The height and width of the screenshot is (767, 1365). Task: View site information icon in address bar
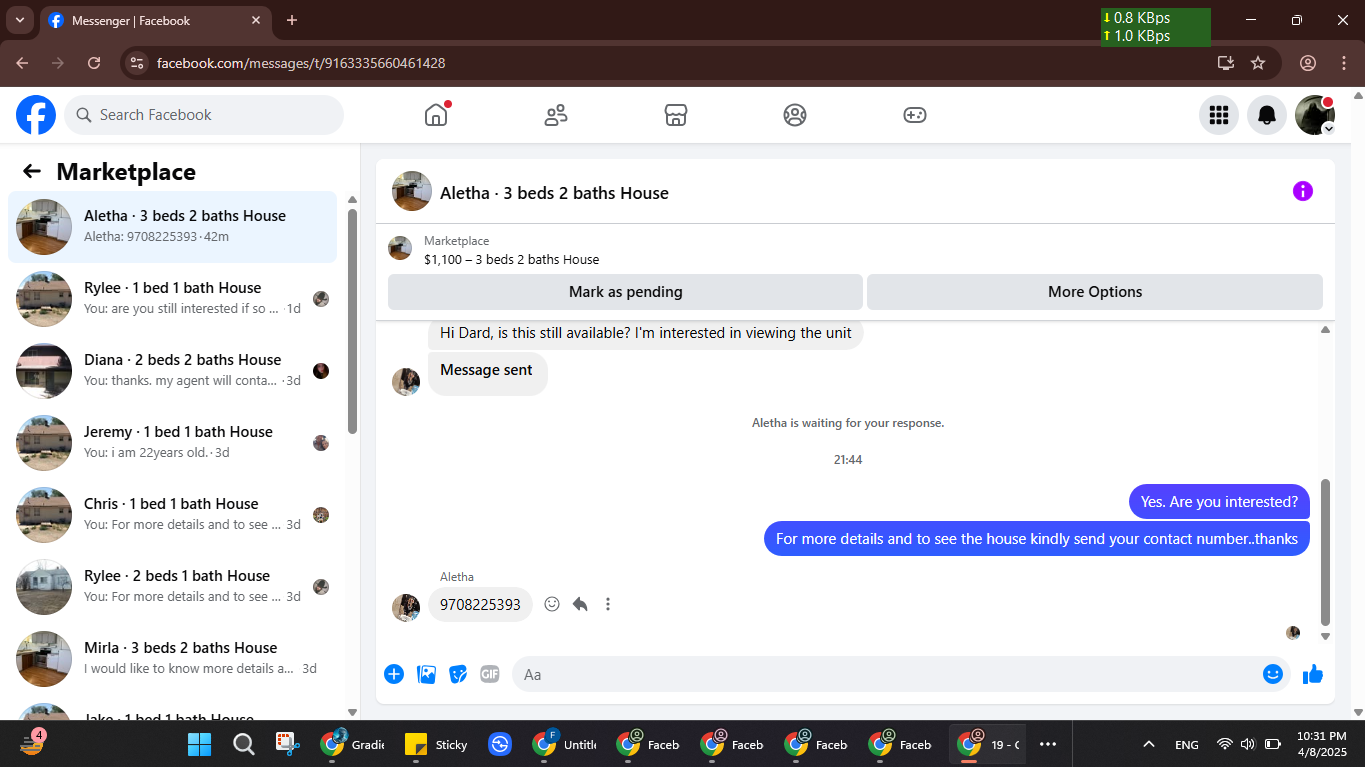pos(138,63)
